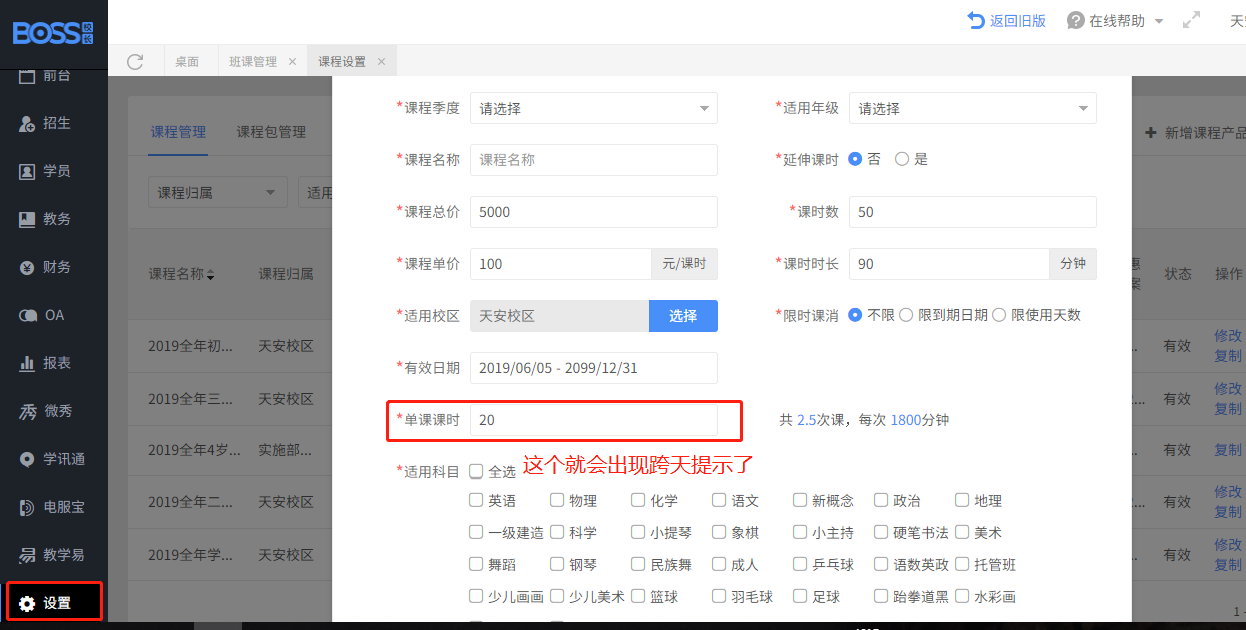
Task: Click the 返回旧版 link
Action: click(1018, 20)
